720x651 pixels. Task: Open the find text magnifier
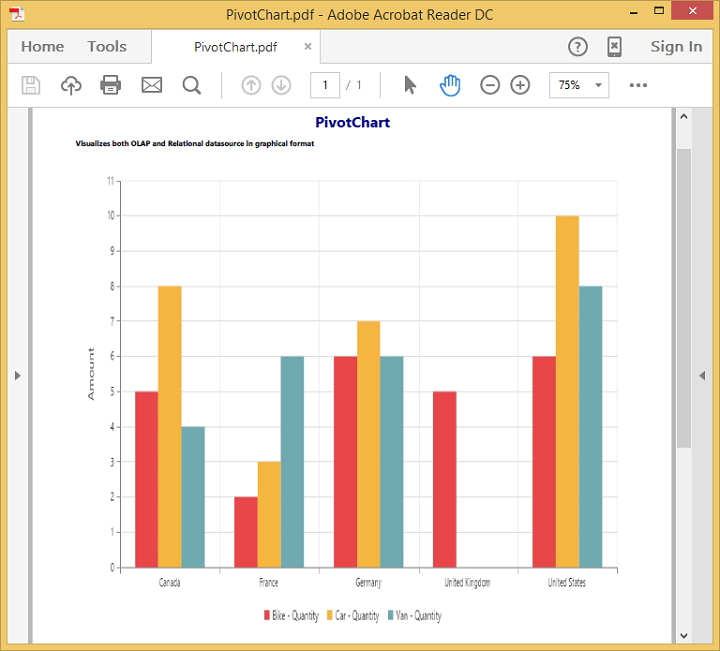tap(192, 86)
